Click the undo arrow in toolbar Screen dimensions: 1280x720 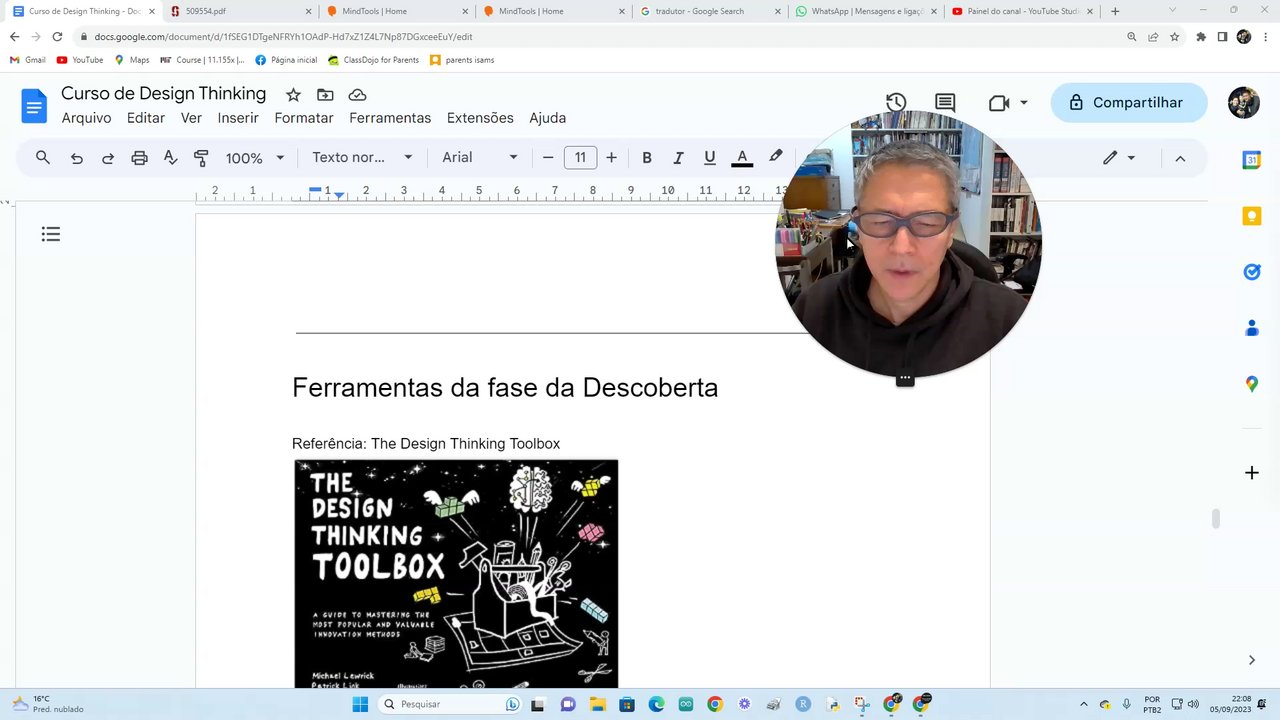77,158
